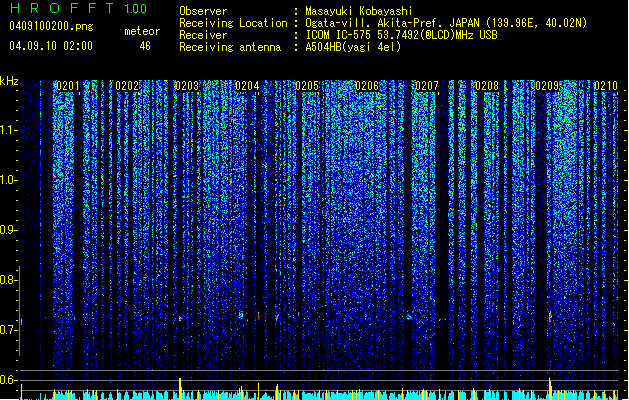
Task: Click the 0201 time marker
Action: [67, 86]
